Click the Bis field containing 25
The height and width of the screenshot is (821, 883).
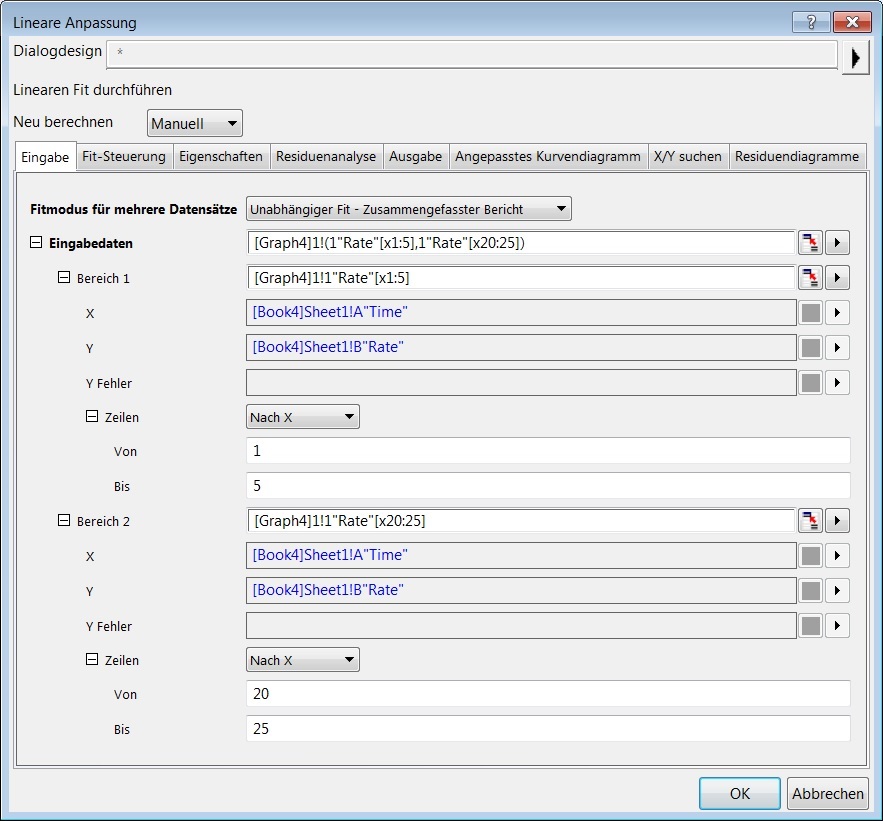[x=548, y=729]
